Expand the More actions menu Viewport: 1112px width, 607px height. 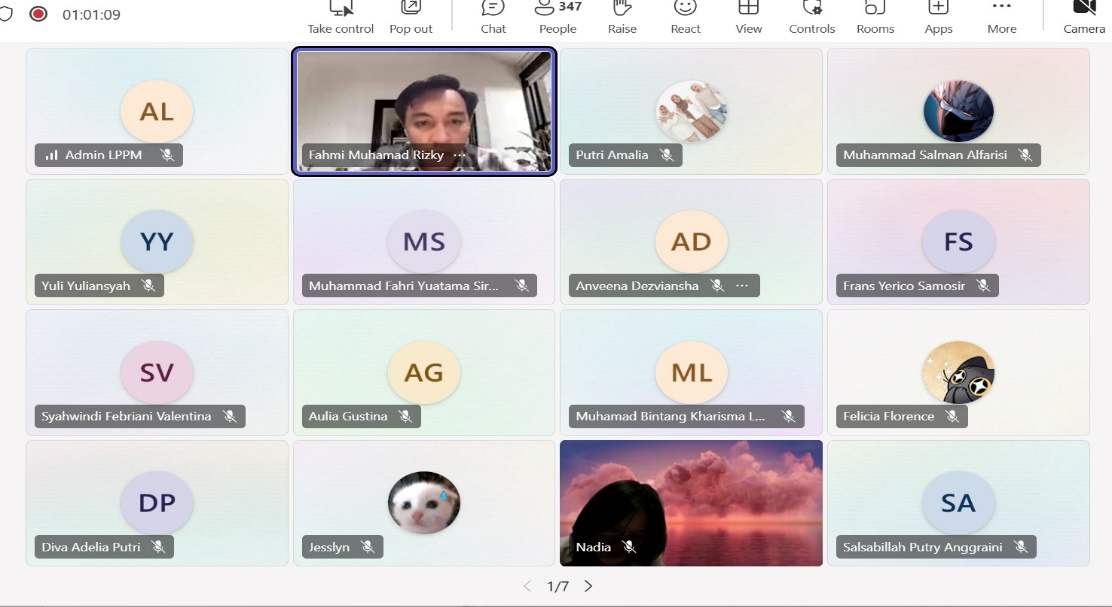1001,17
